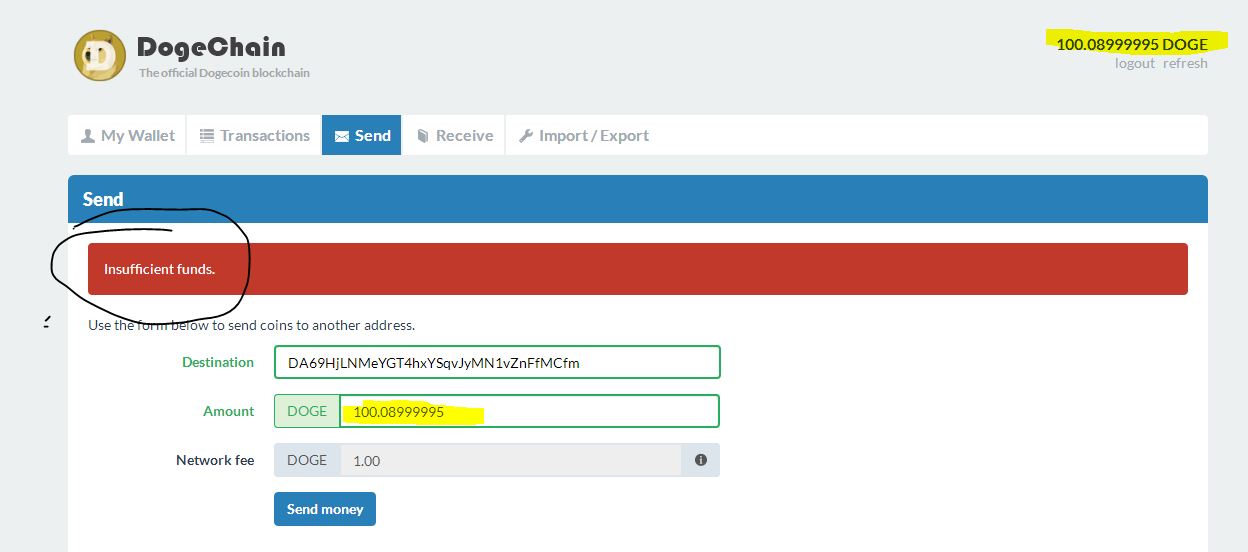This screenshot has height=552, width=1248.
Task: Click the DogeChain title text
Action: pos(210,47)
